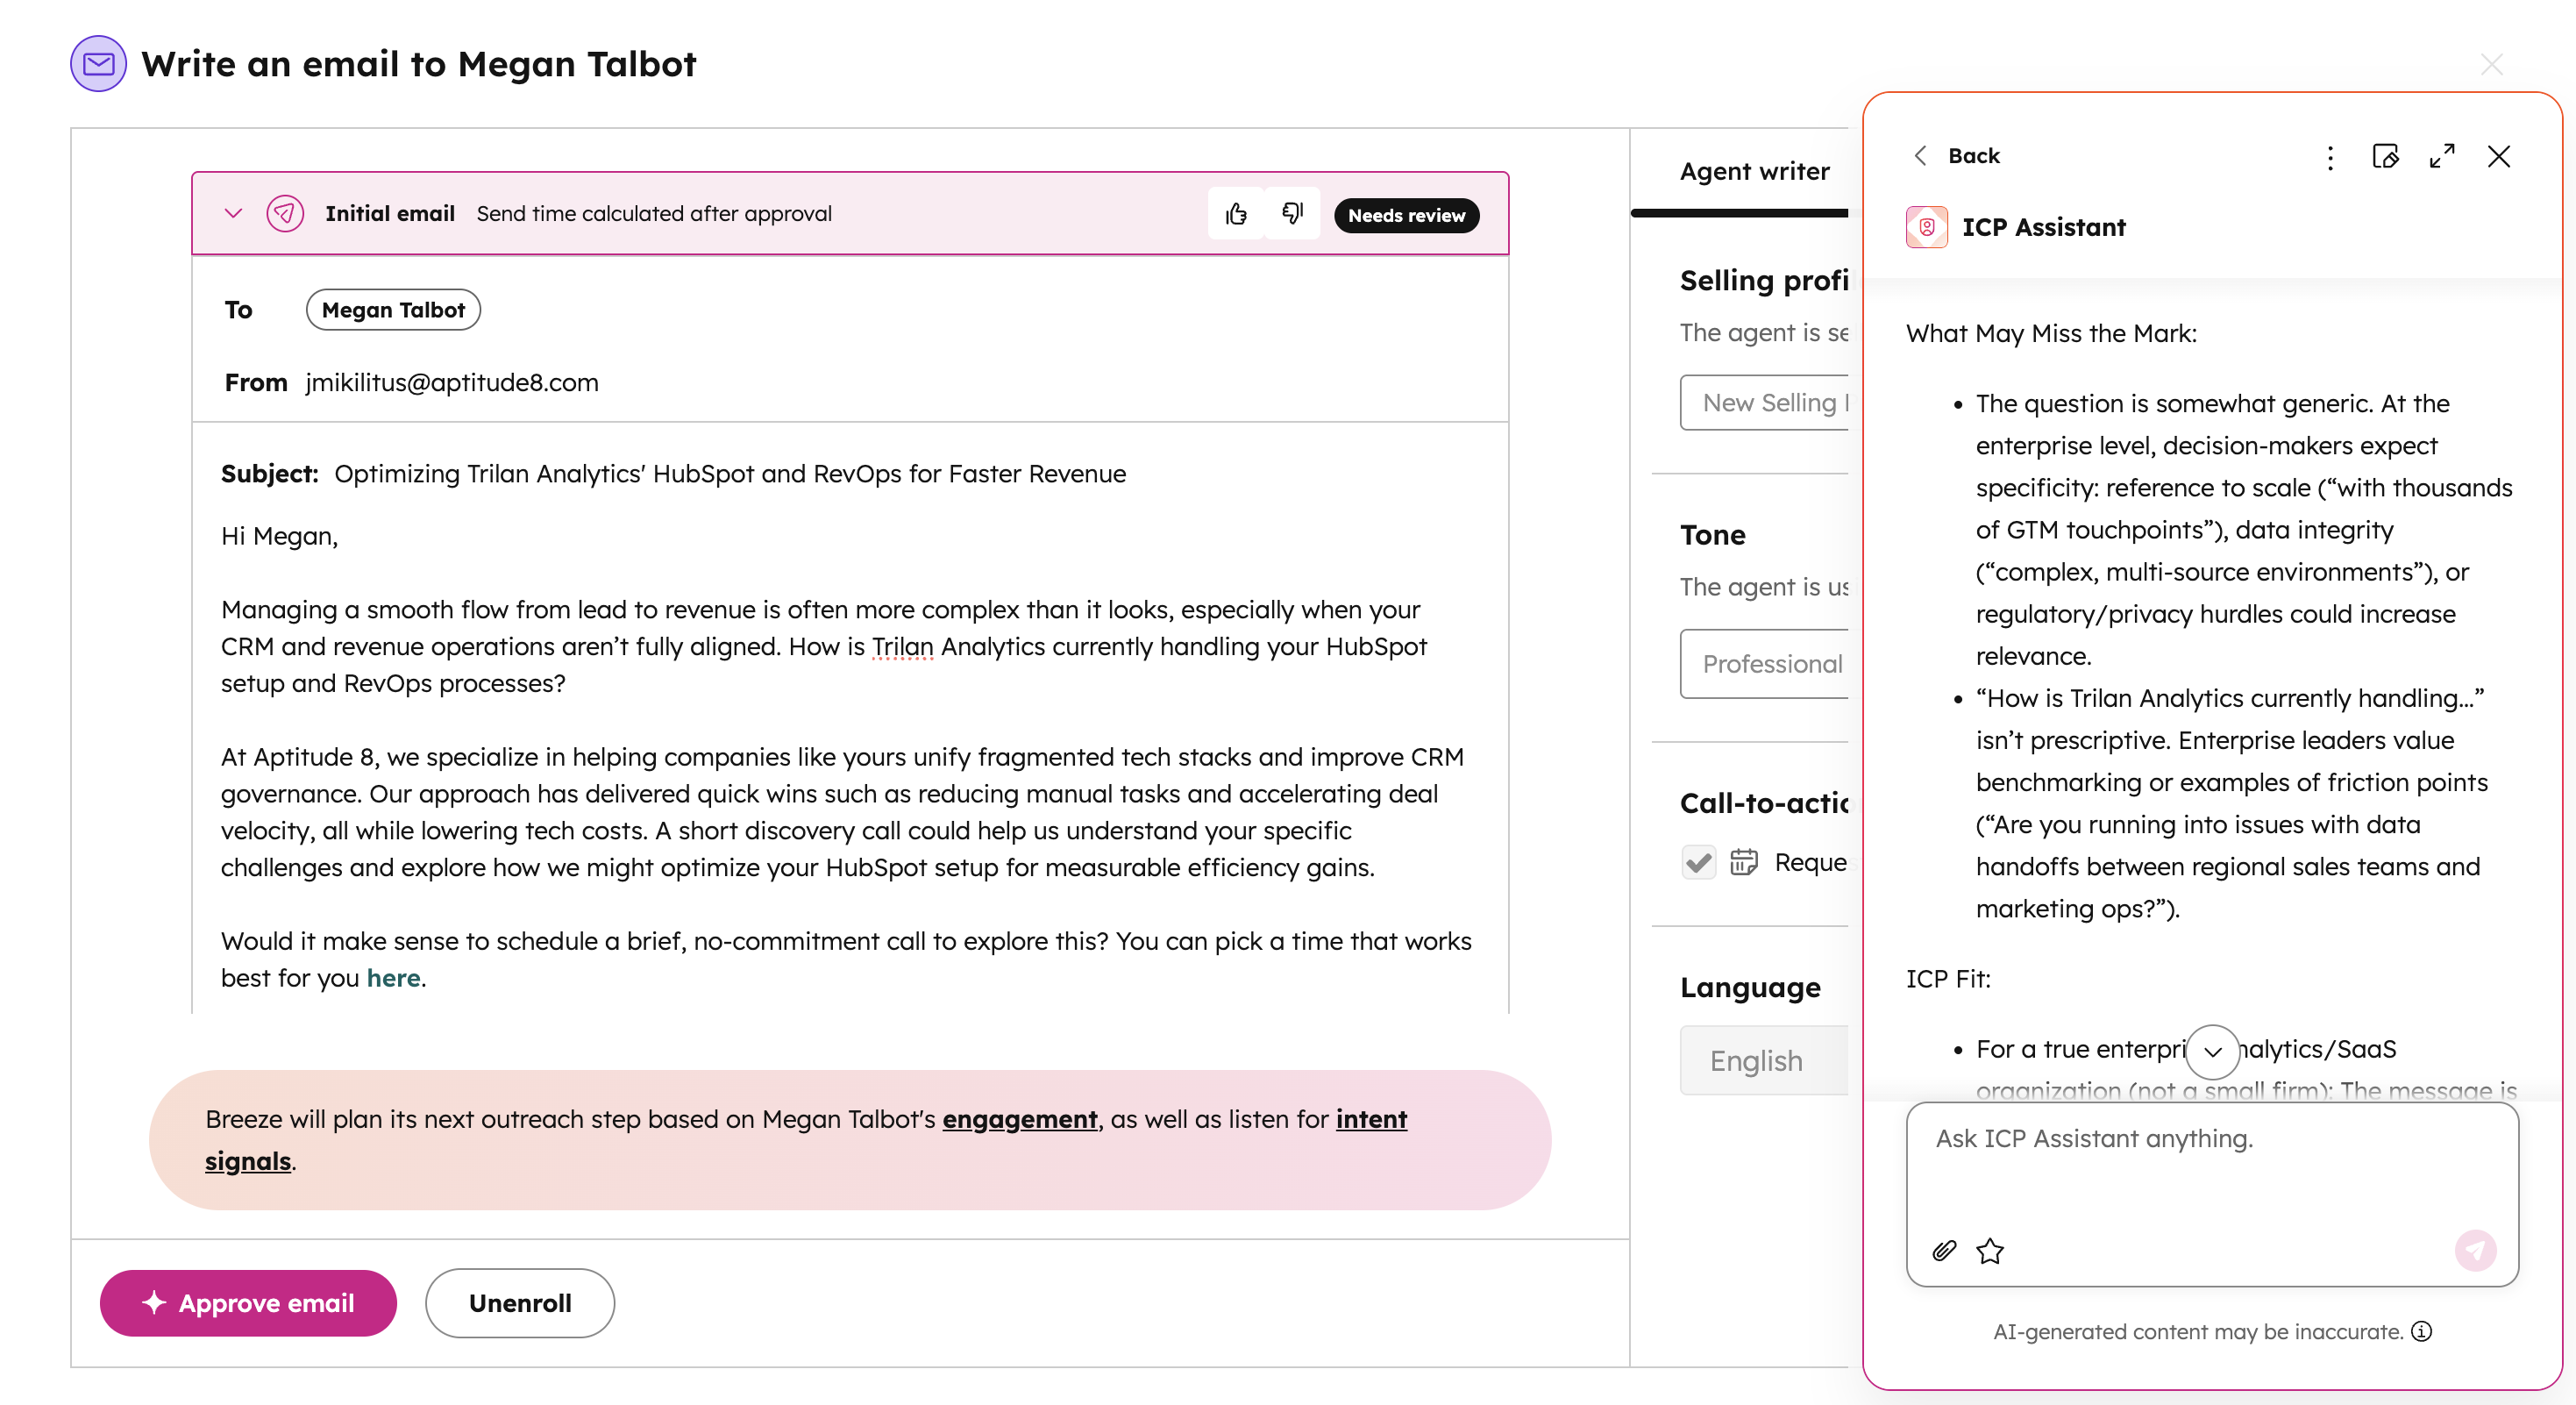This screenshot has width=2576, height=1405.
Task: Click the send message arrow icon
Action: click(2475, 1250)
